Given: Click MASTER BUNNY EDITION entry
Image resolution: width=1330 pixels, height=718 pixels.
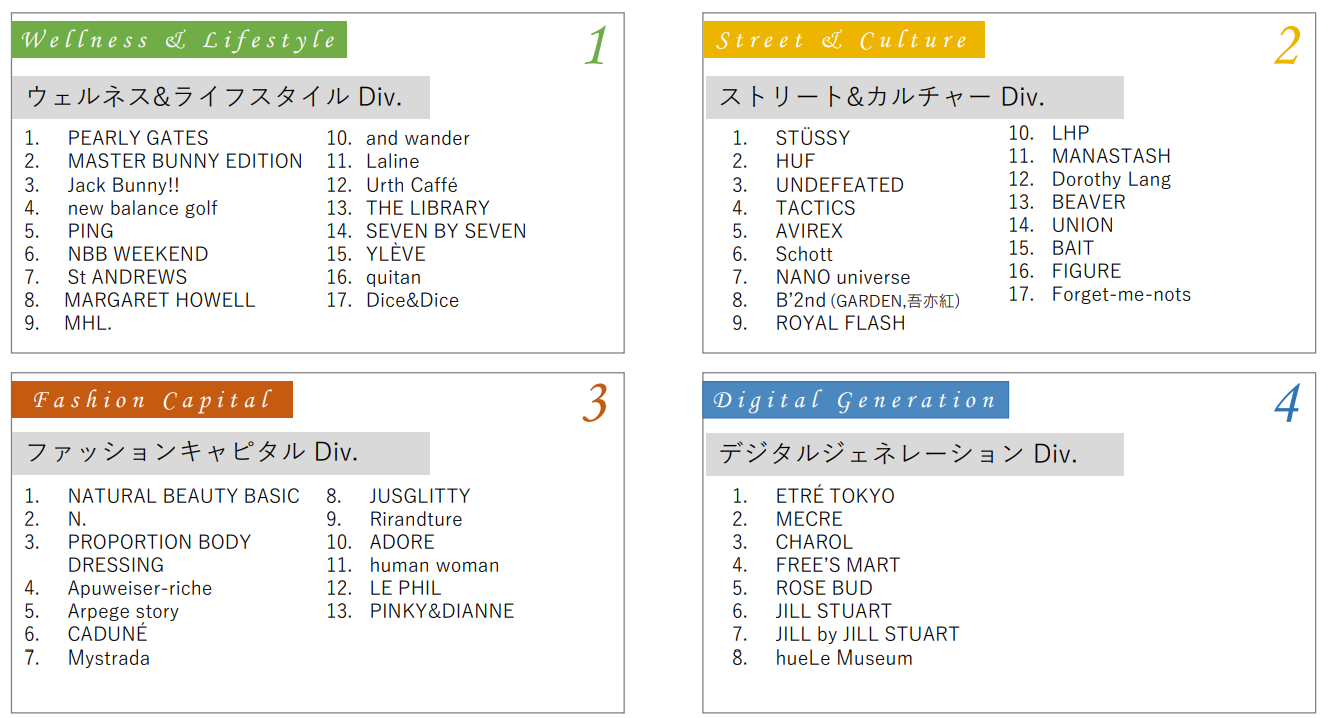Looking at the screenshot, I should tap(185, 161).
